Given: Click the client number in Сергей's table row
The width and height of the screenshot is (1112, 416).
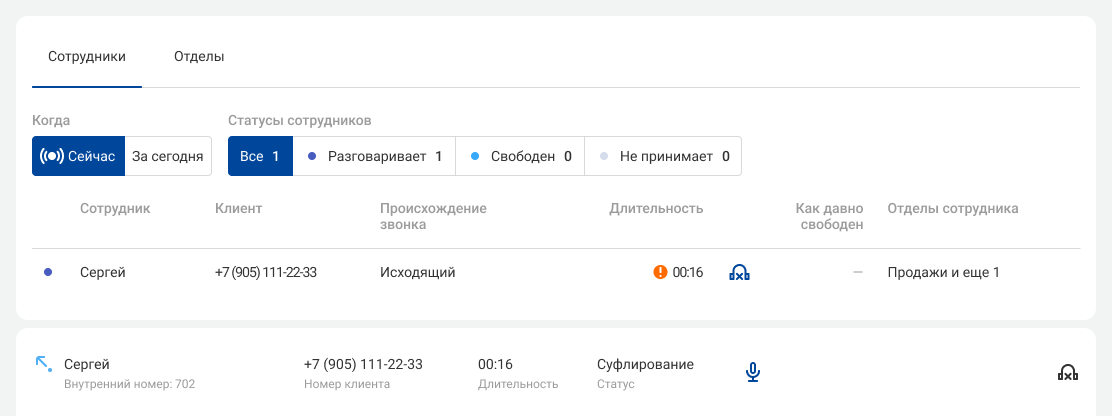Looking at the screenshot, I should [x=265, y=272].
